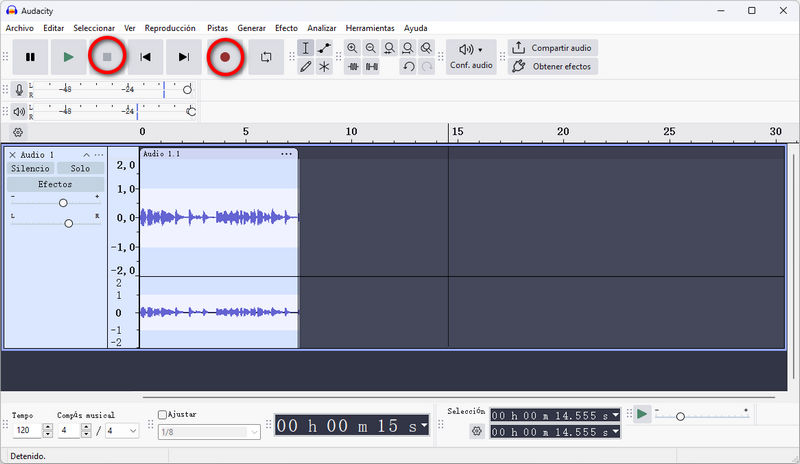Screen dimensions: 800x464
Task: Click Obtener efectos button
Action: (x=553, y=66)
